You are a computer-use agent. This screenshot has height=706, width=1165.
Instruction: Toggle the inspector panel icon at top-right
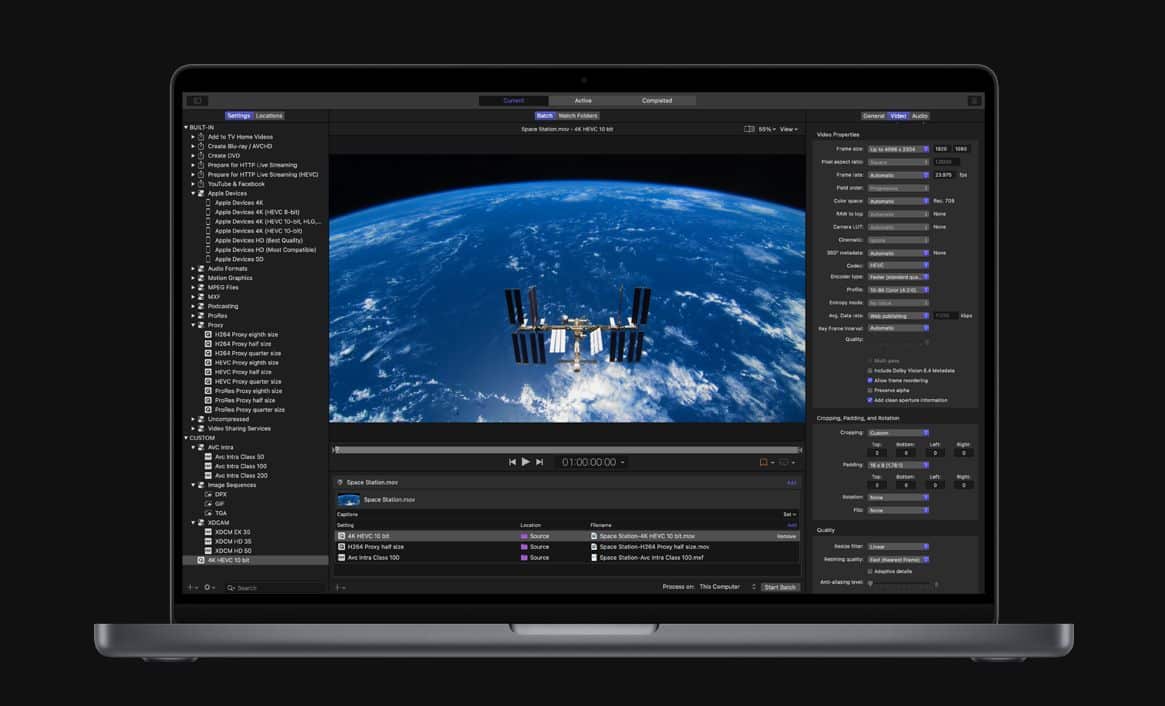click(x=973, y=101)
